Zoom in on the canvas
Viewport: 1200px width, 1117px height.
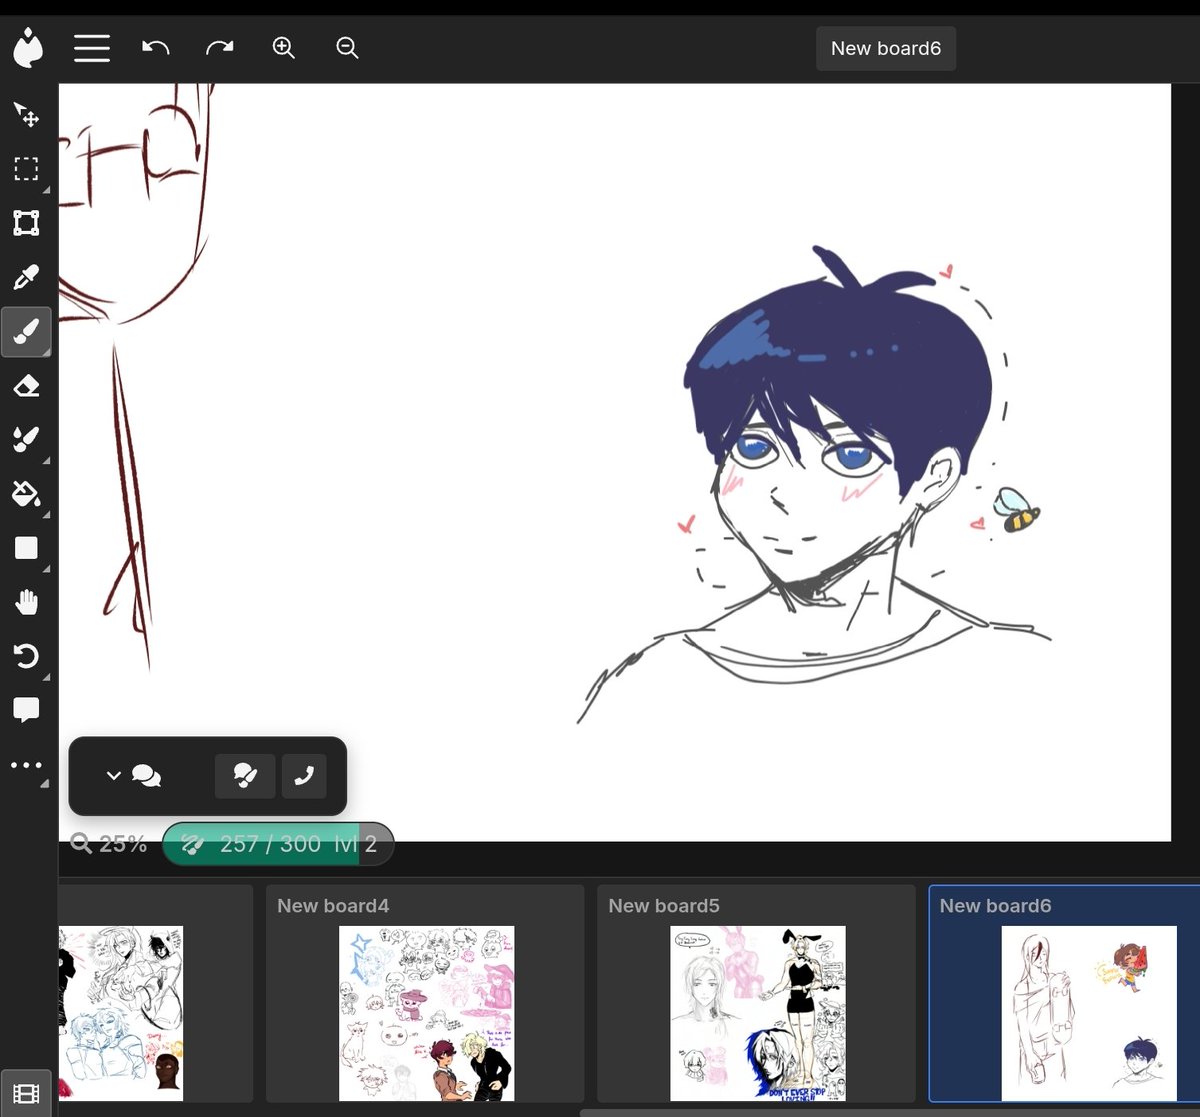283,48
